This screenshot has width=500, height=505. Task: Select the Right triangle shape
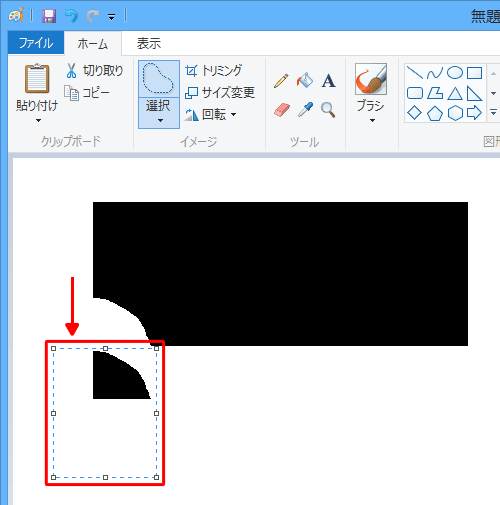[x=474, y=93]
